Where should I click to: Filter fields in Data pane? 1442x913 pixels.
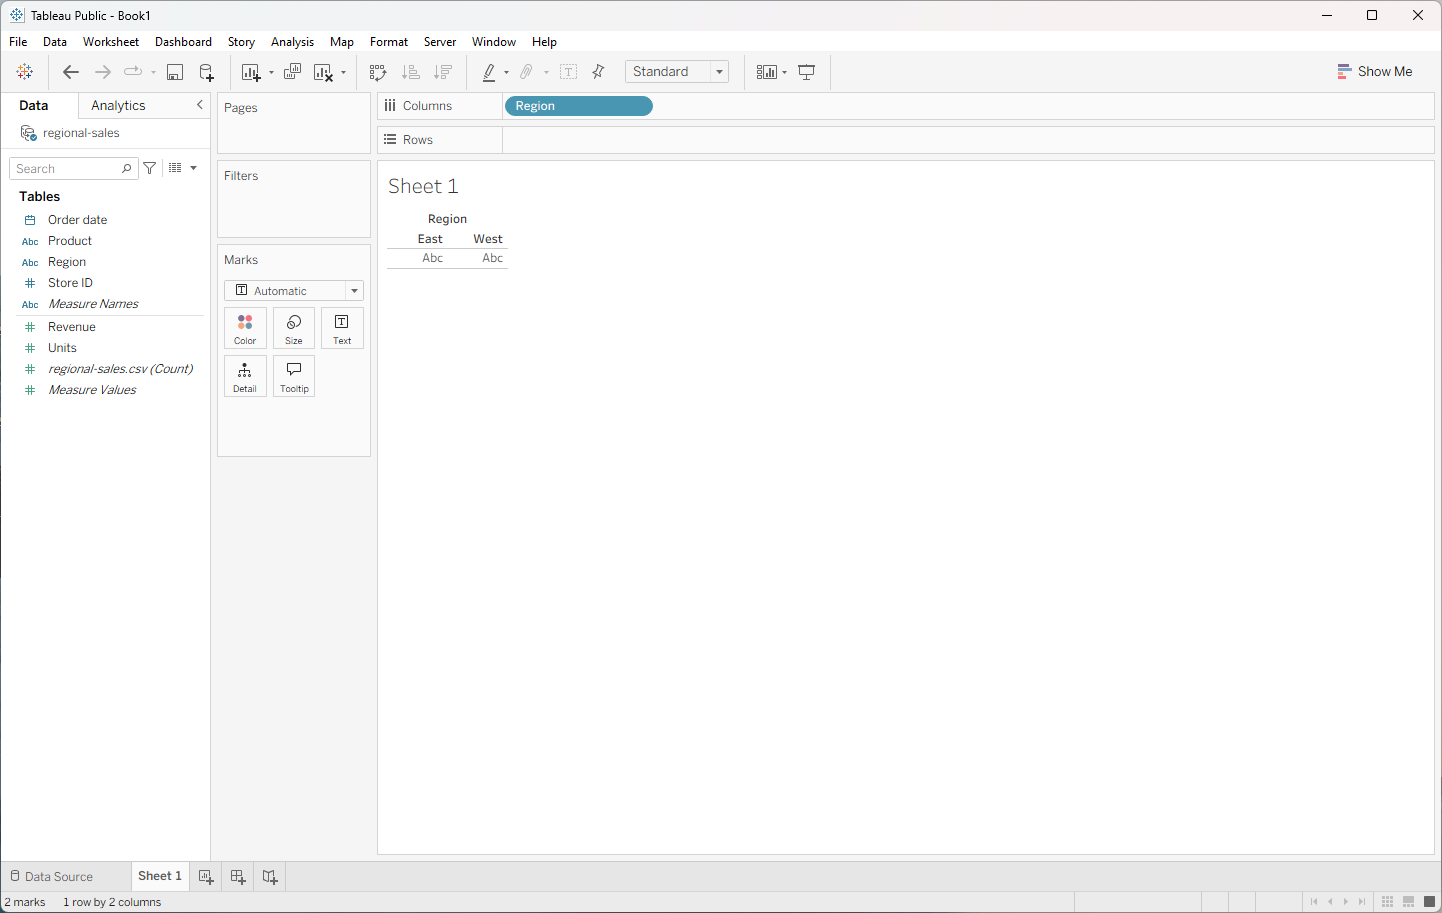tap(149, 168)
